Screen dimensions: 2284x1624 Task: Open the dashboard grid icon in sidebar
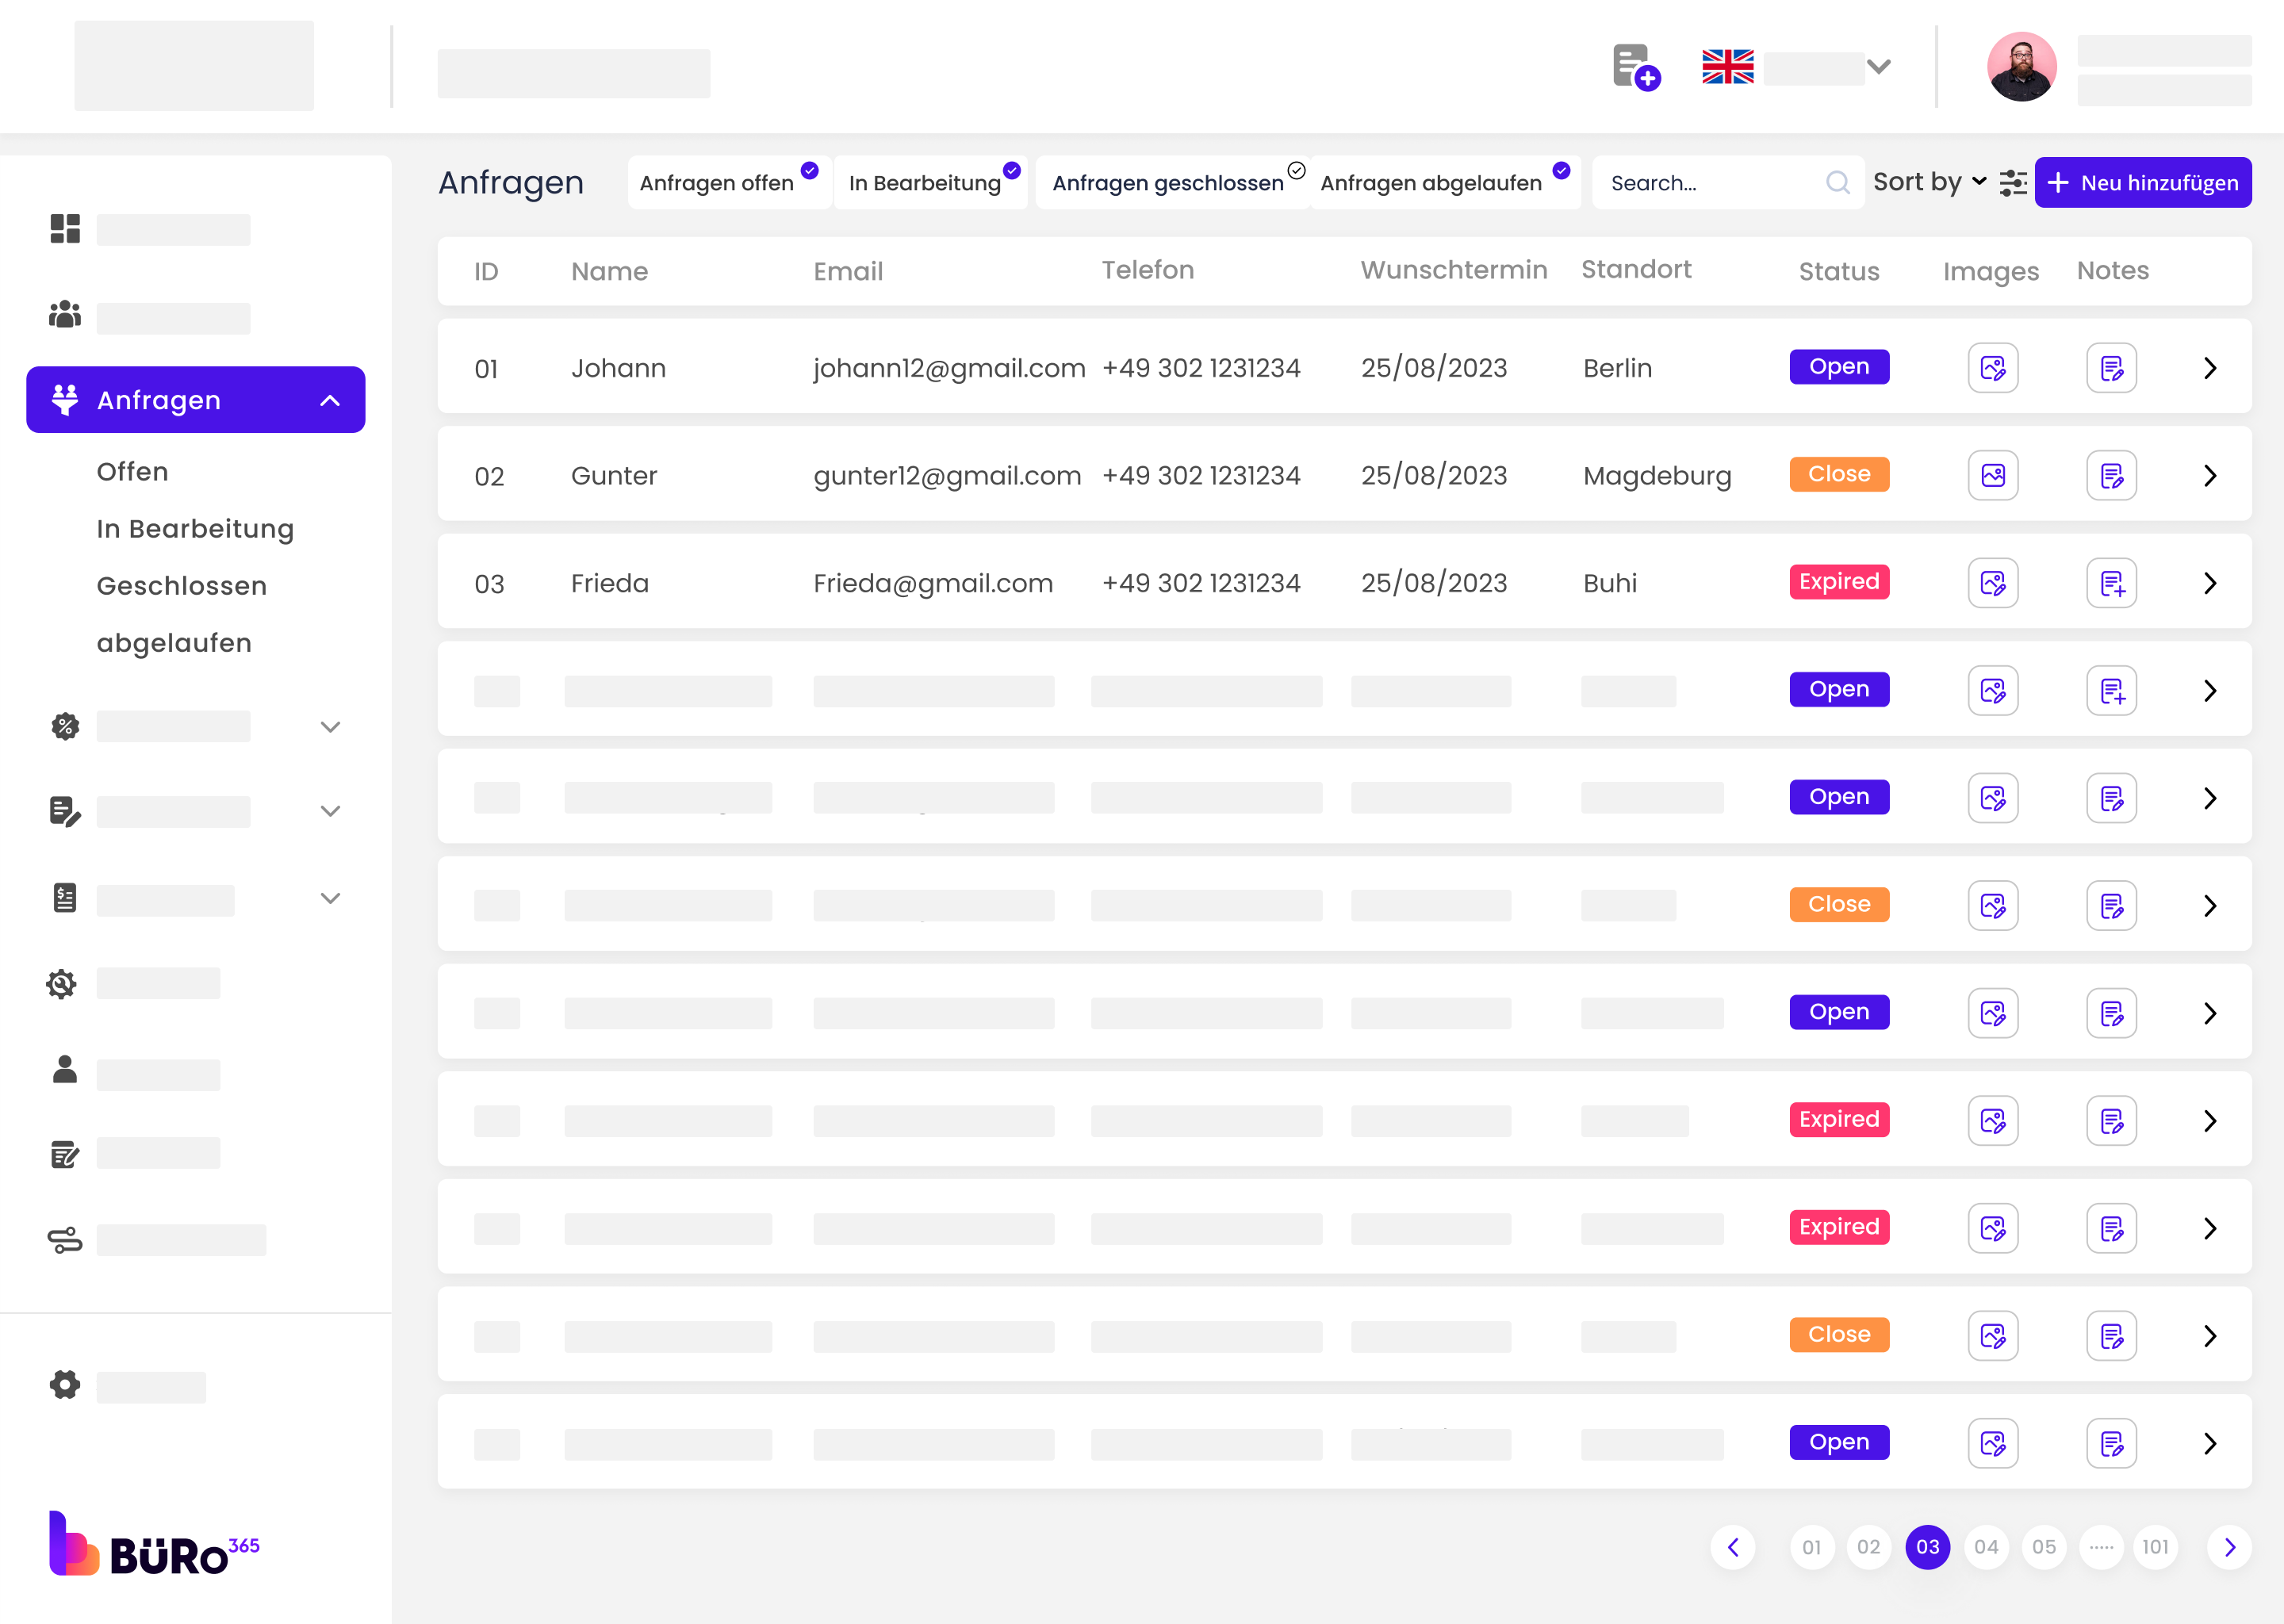[65, 229]
